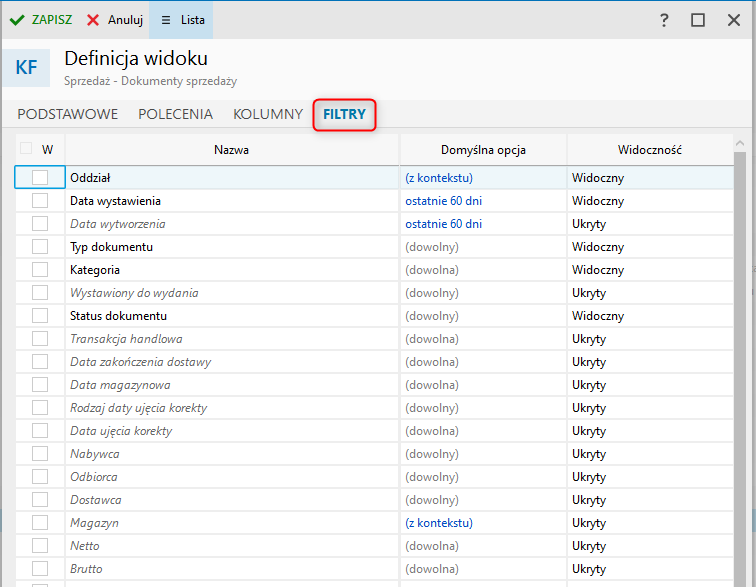The height and width of the screenshot is (587, 756).
Task: Change Oddział default option (z kontekstu)
Action: point(439,178)
